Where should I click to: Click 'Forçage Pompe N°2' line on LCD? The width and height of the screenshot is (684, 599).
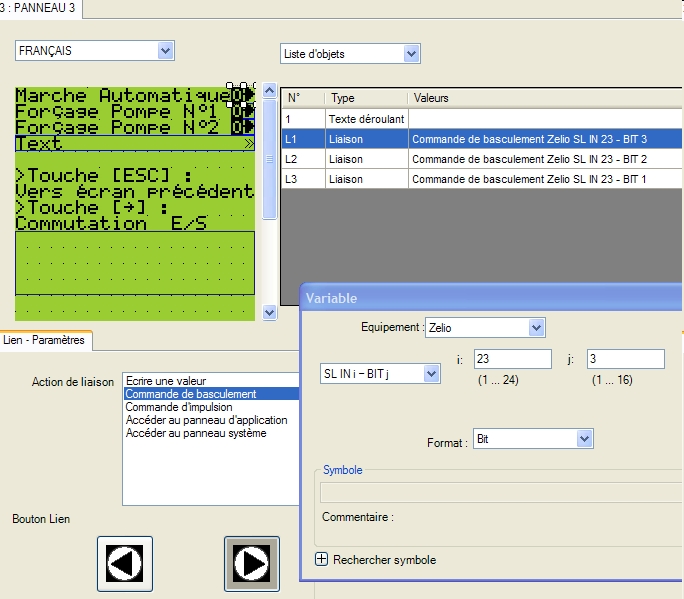[x=117, y=127]
